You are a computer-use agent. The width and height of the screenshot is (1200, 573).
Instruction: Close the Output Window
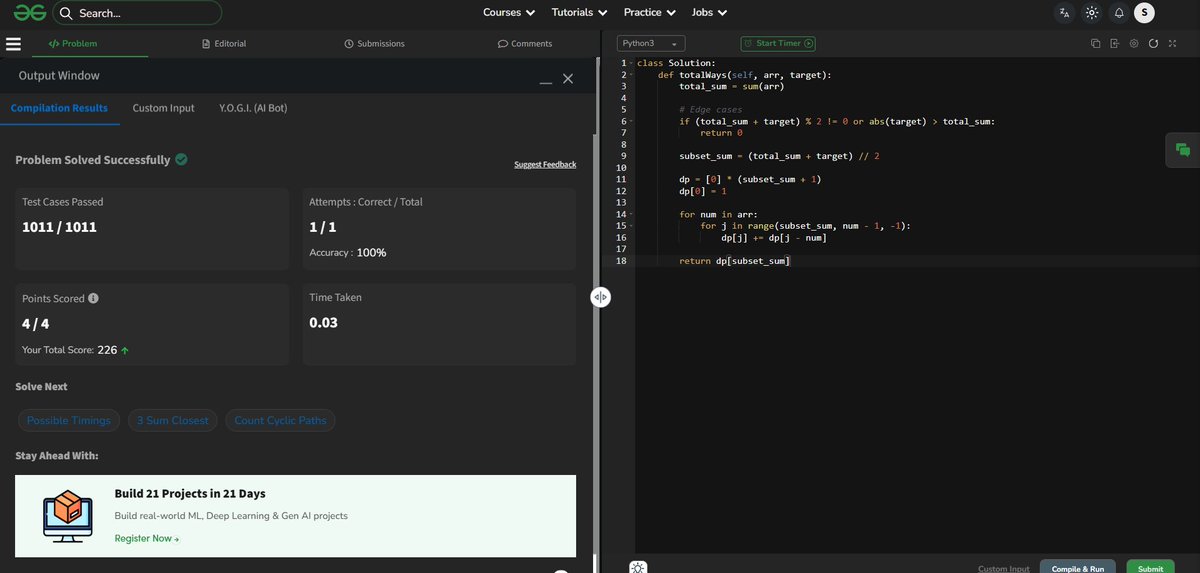pyautogui.click(x=568, y=78)
